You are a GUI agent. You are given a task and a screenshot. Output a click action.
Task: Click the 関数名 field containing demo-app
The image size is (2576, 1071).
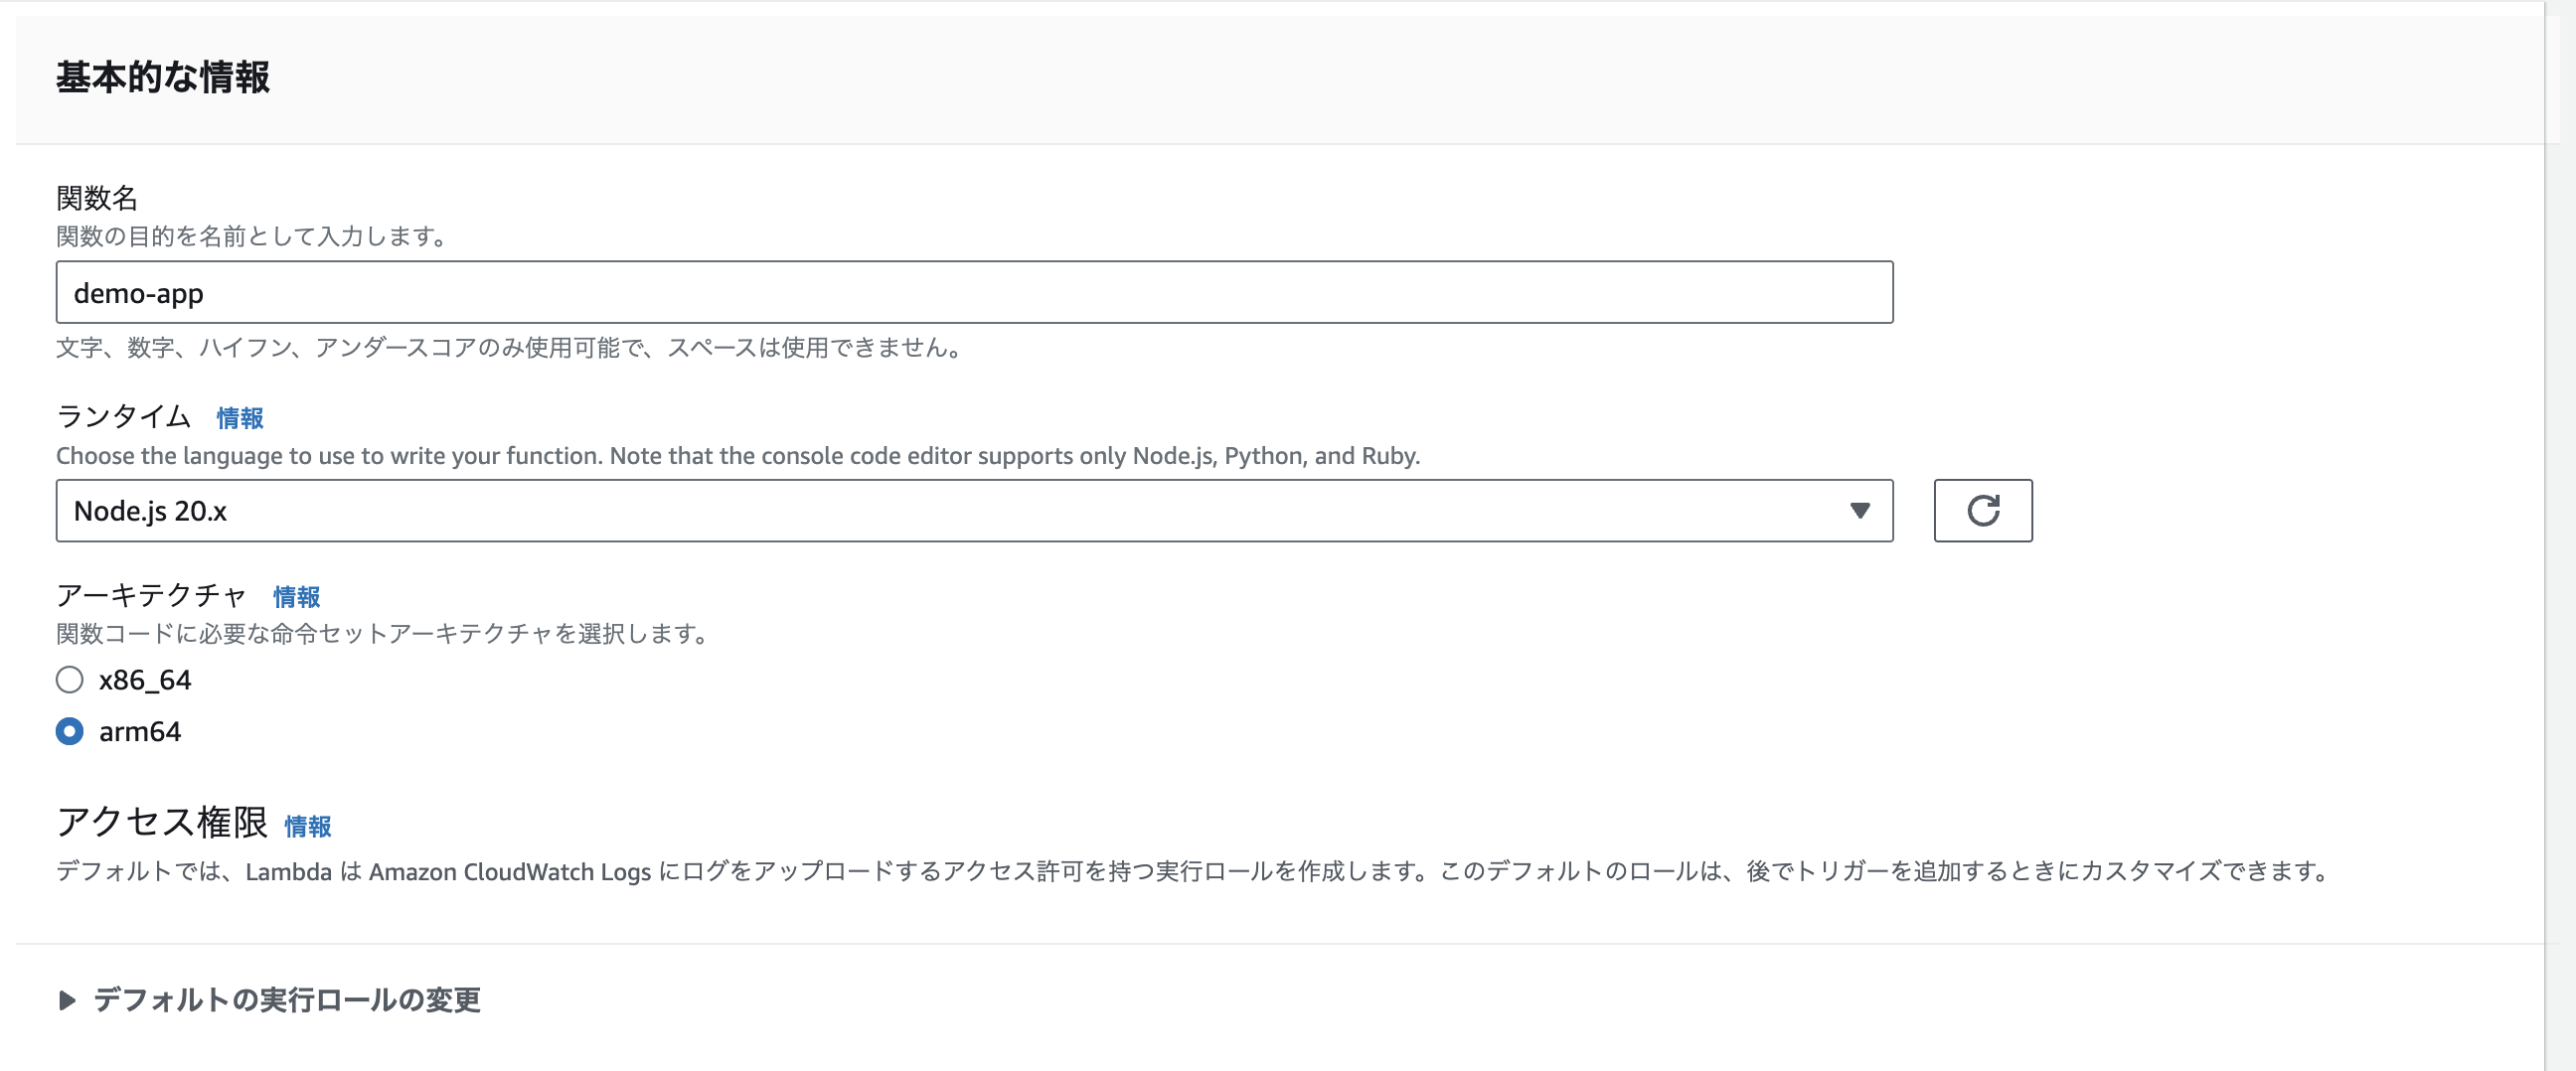[x=973, y=293]
